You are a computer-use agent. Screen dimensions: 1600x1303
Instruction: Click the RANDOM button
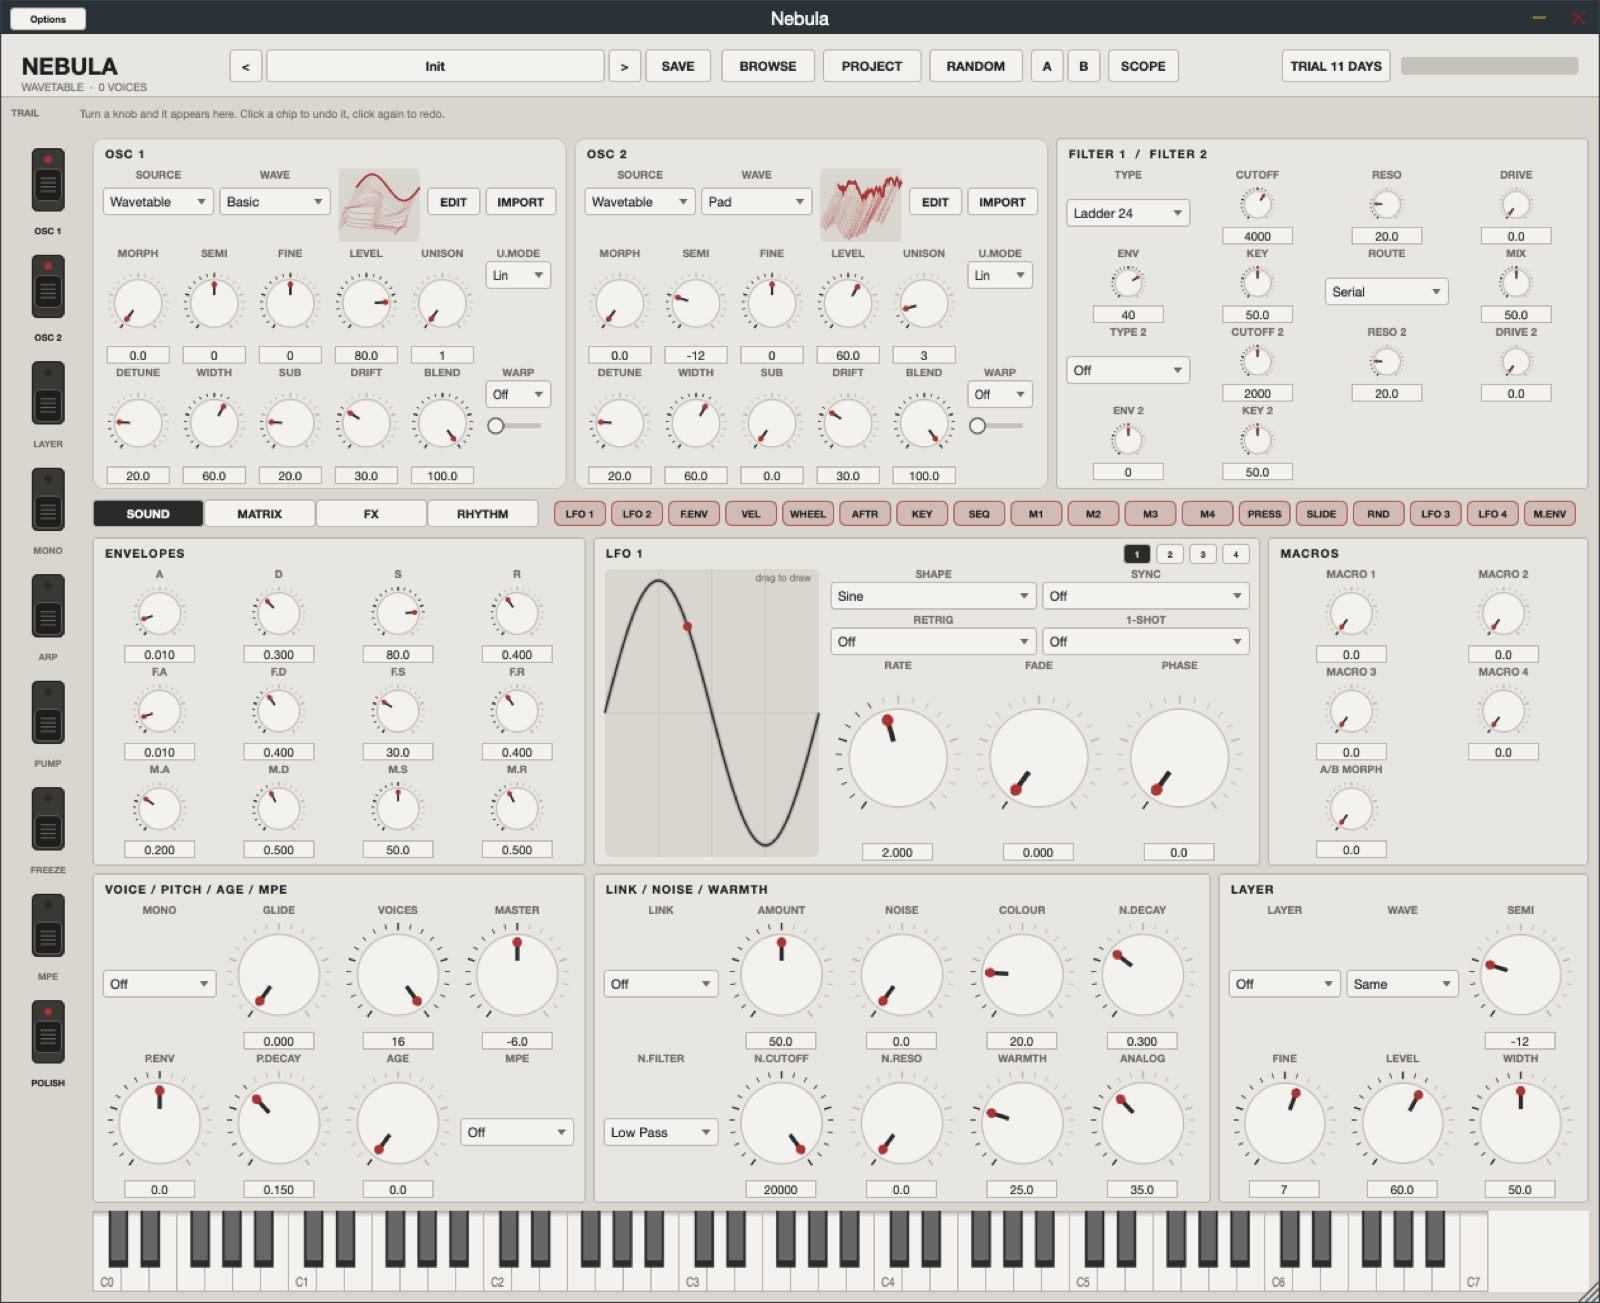pyautogui.click(x=976, y=66)
